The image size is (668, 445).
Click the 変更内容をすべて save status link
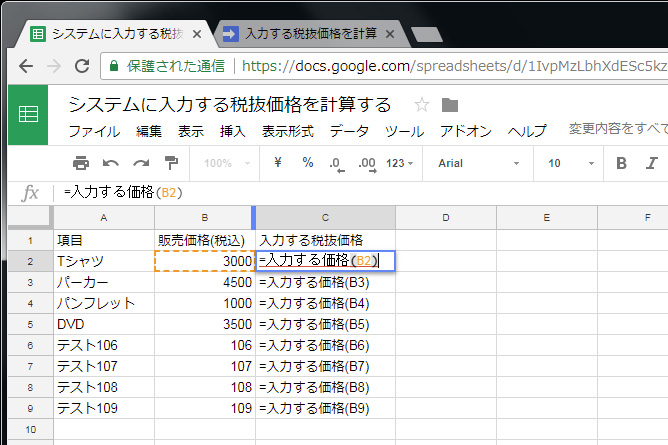pos(618,129)
